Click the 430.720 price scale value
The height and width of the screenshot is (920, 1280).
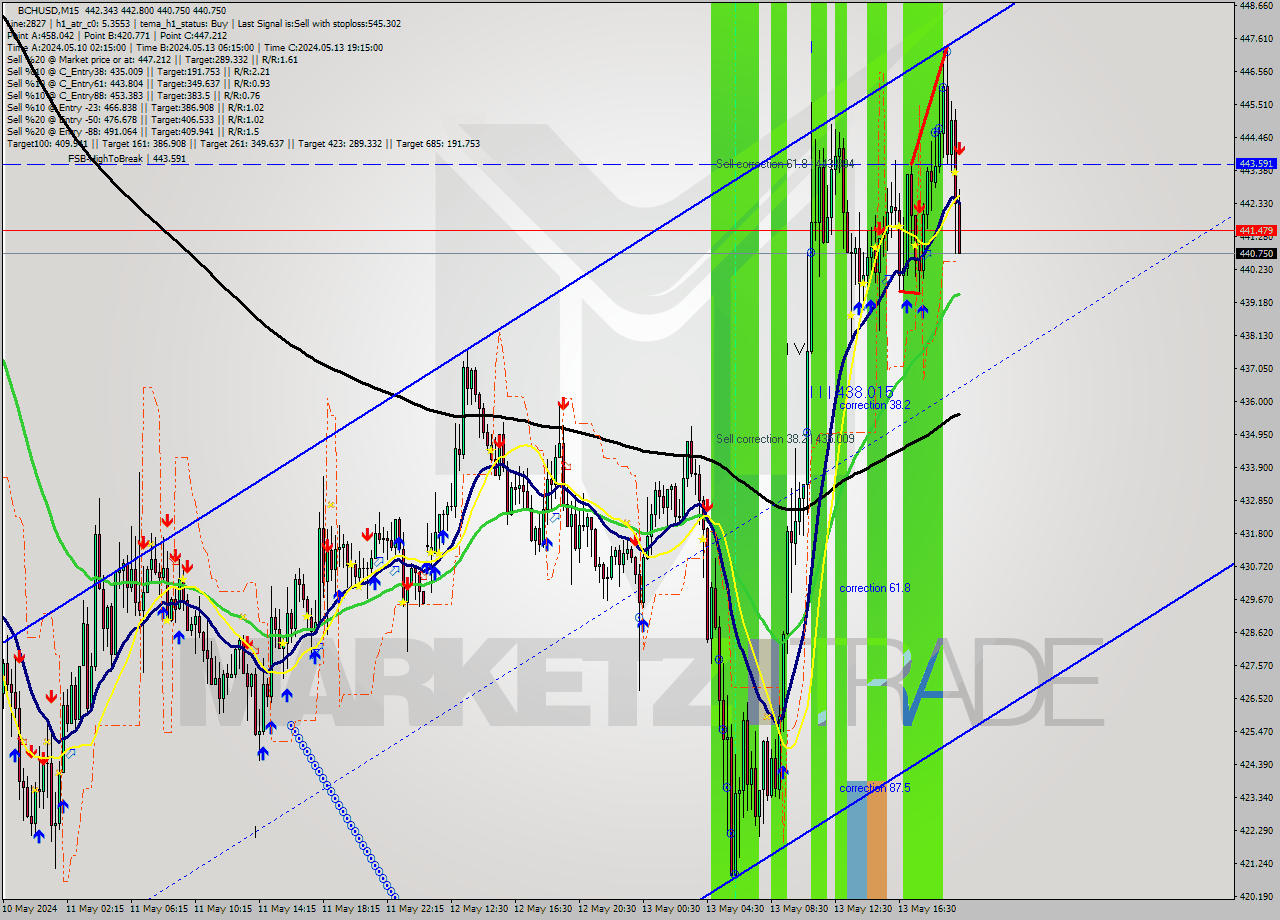pyautogui.click(x=1256, y=566)
